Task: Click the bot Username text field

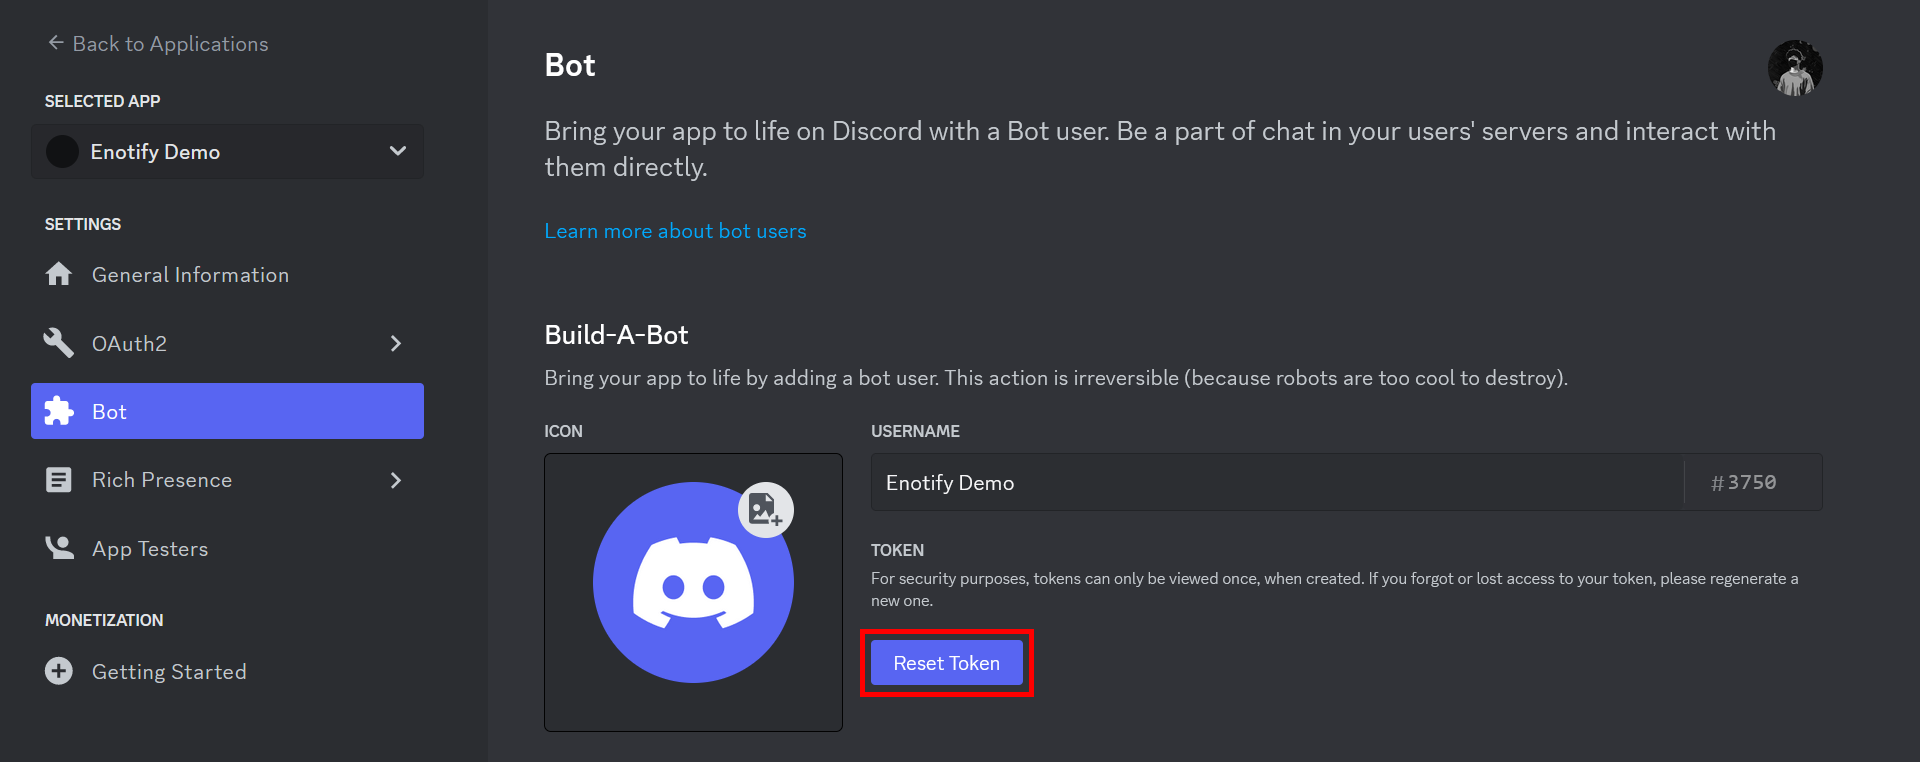Action: [1277, 483]
